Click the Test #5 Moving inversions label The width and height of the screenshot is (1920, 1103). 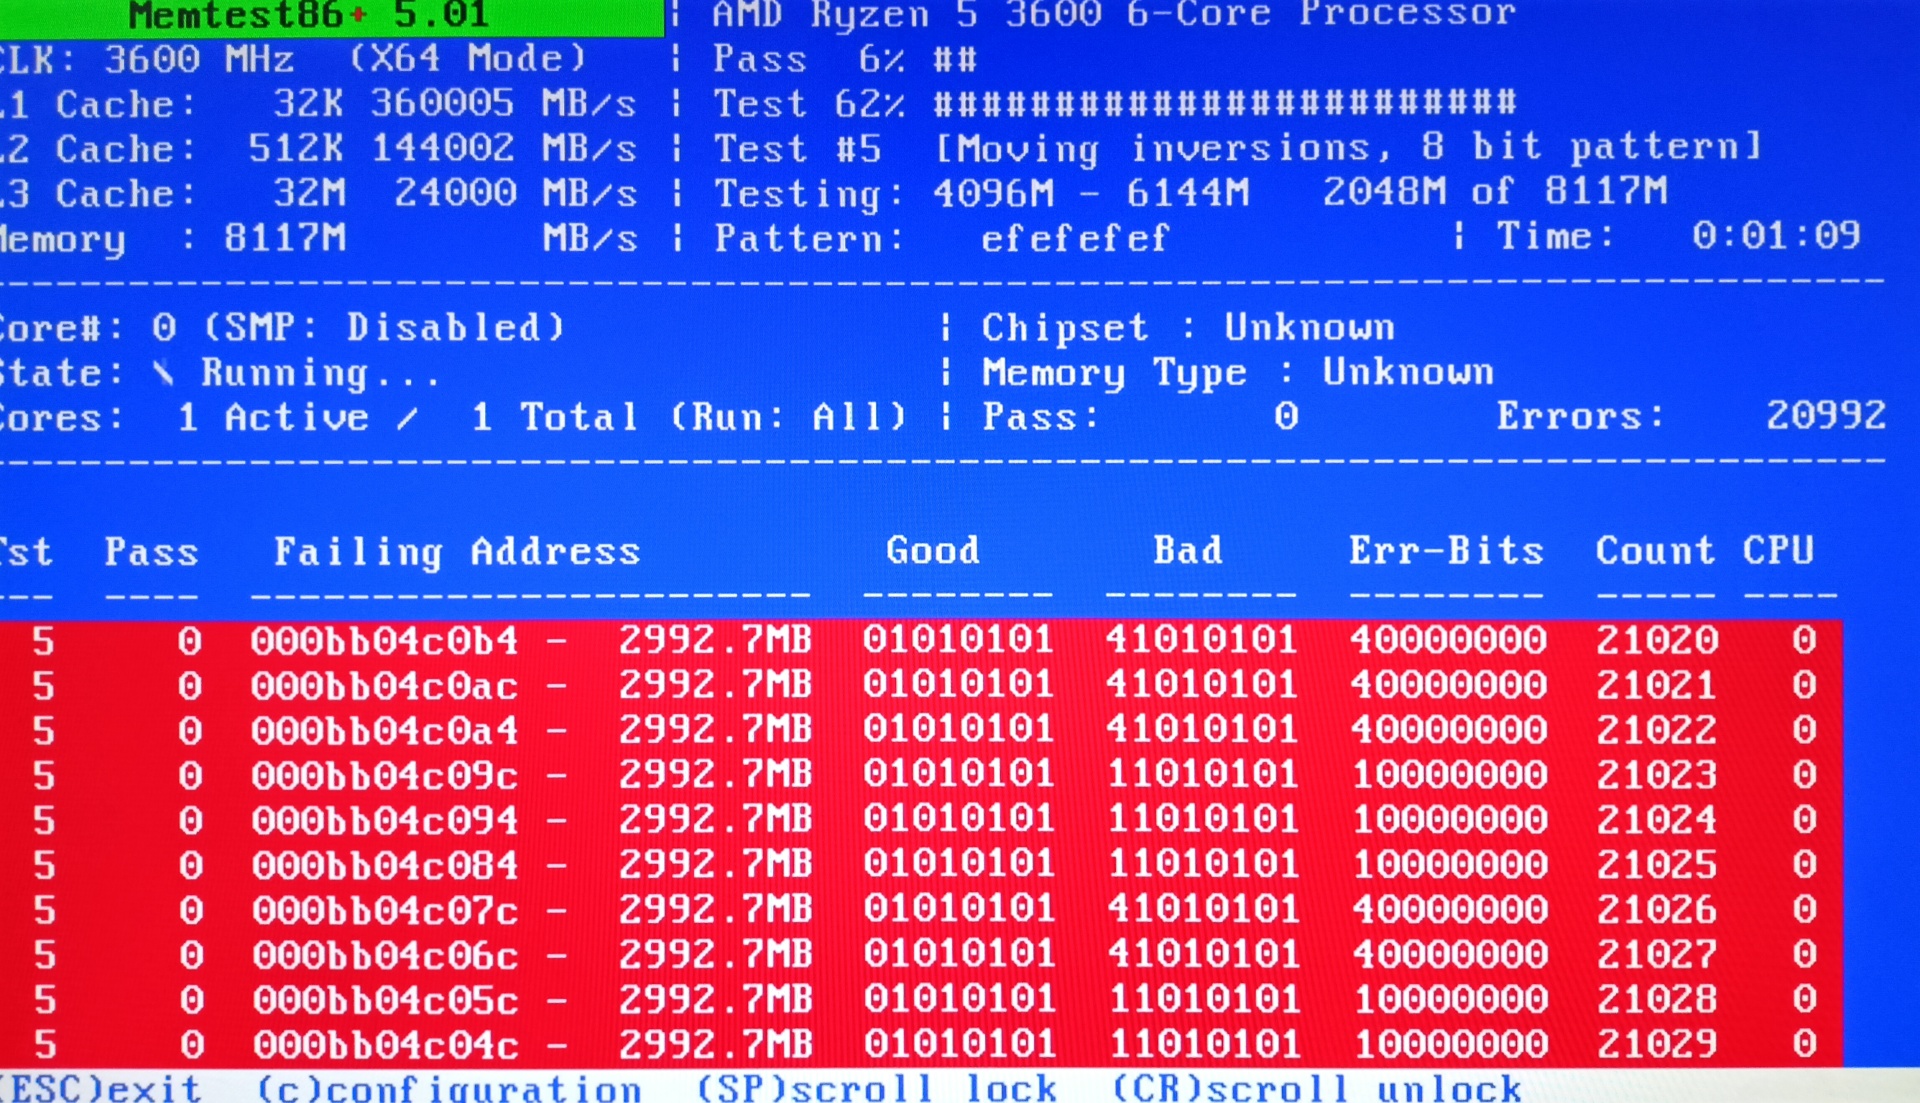click(x=1237, y=148)
